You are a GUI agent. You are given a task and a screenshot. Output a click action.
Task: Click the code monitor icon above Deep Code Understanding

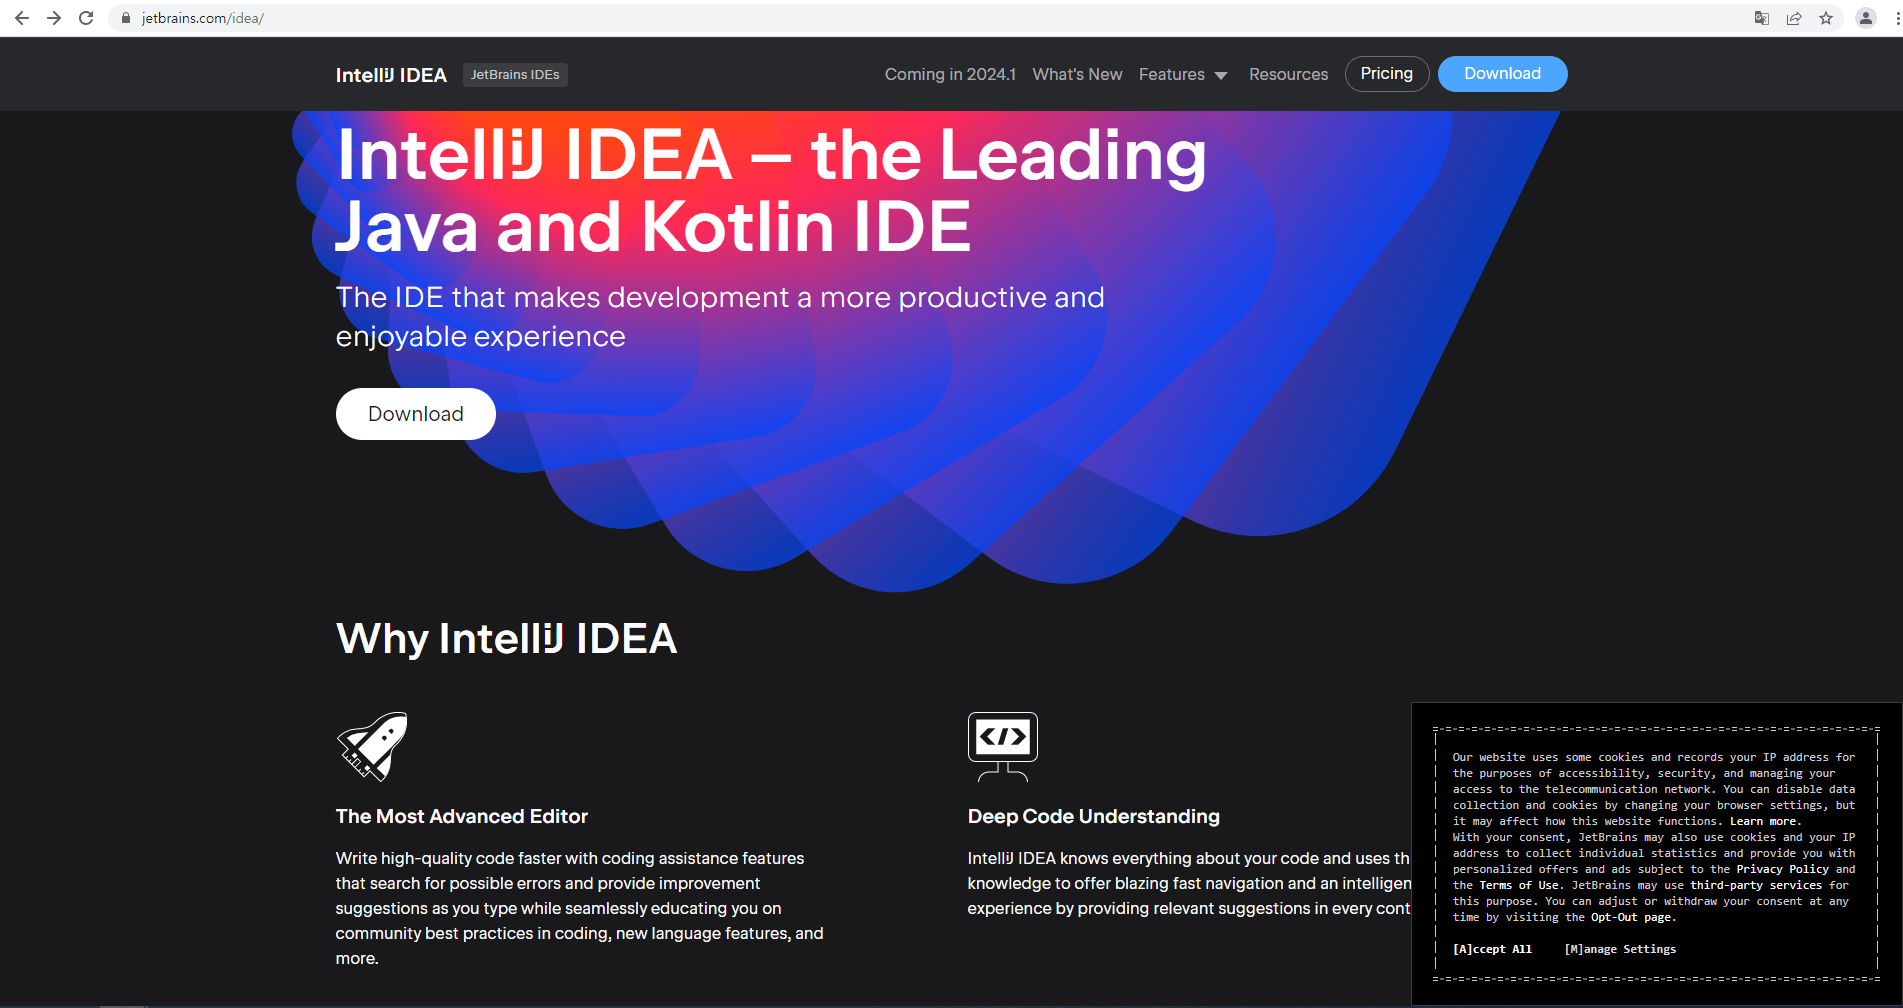coord(1003,746)
